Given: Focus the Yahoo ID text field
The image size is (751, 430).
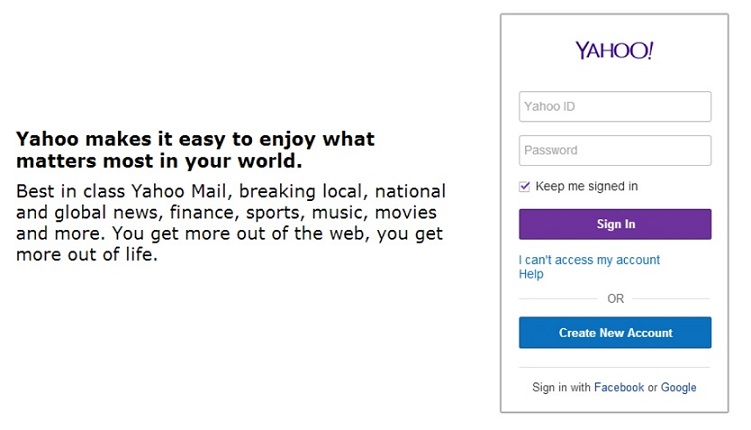Looking at the screenshot, I should tap(615, 106).
